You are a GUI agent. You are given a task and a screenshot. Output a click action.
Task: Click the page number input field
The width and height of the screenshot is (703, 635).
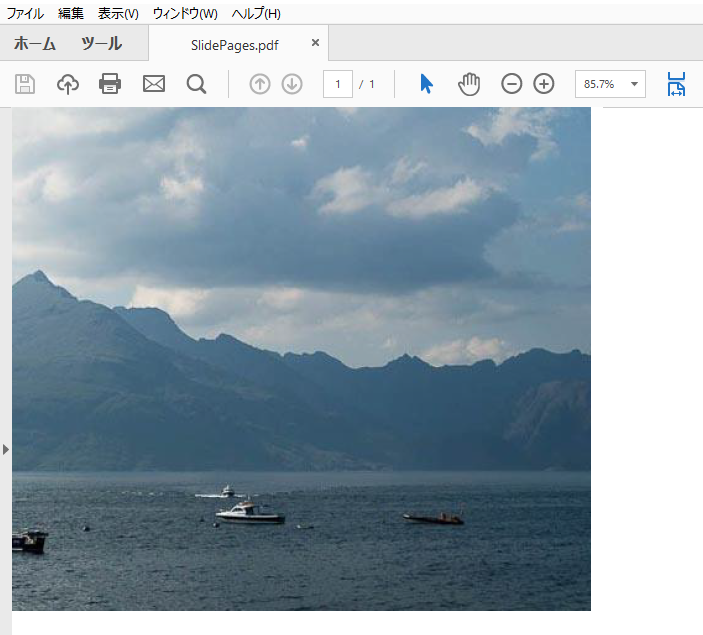pos(338,84)
